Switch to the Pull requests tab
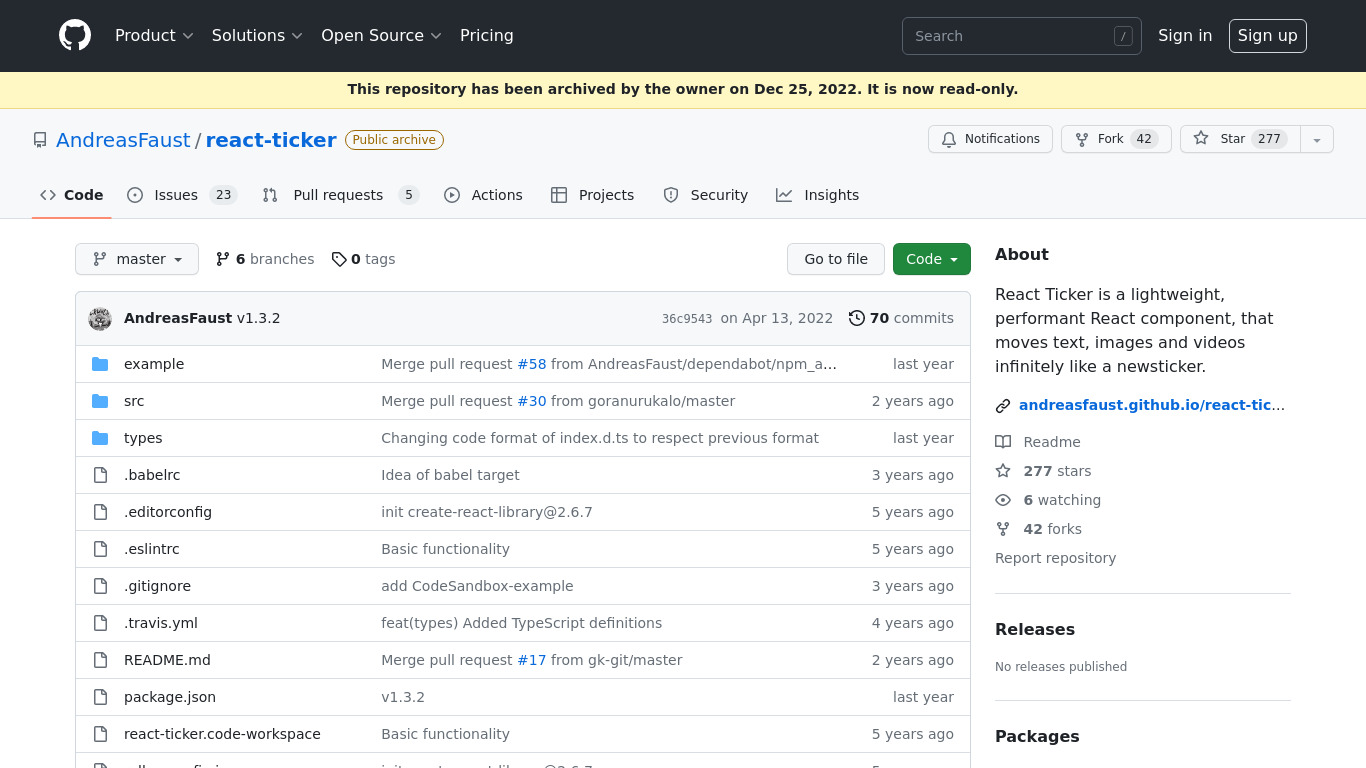This screenshot has width=1366, height=768. (341, 195)
